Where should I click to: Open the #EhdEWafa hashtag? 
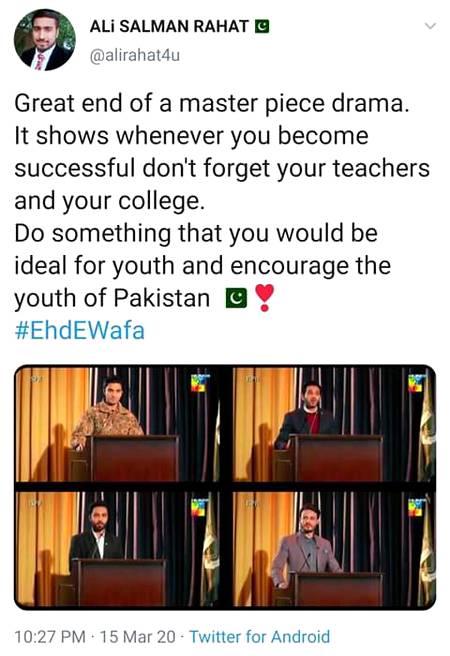click(x=79, y=331)
